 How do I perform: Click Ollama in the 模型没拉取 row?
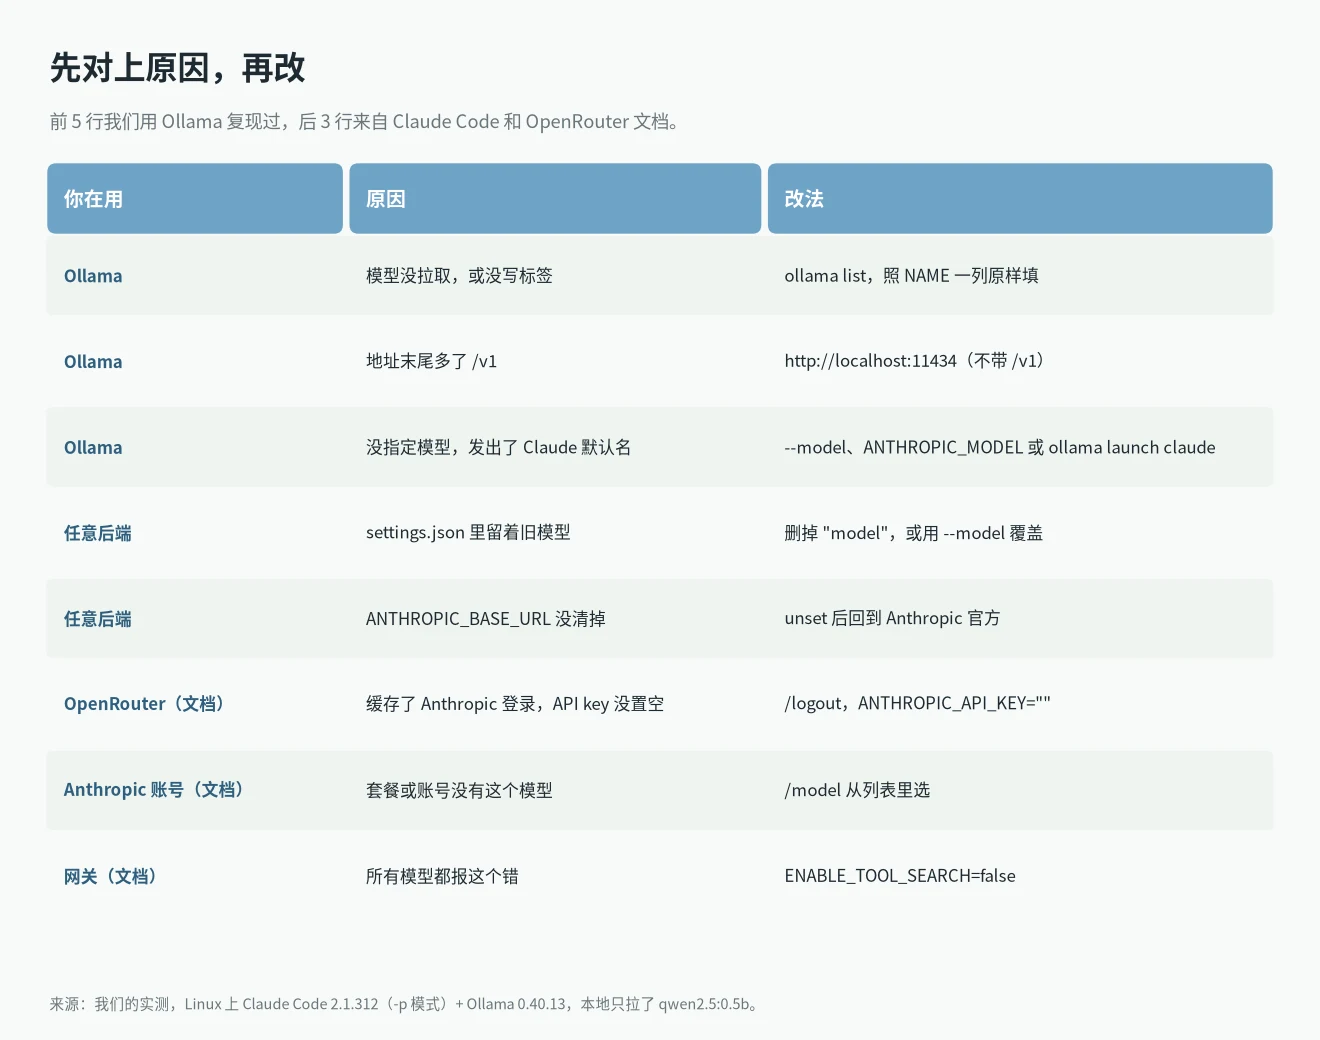coord(93,276)
